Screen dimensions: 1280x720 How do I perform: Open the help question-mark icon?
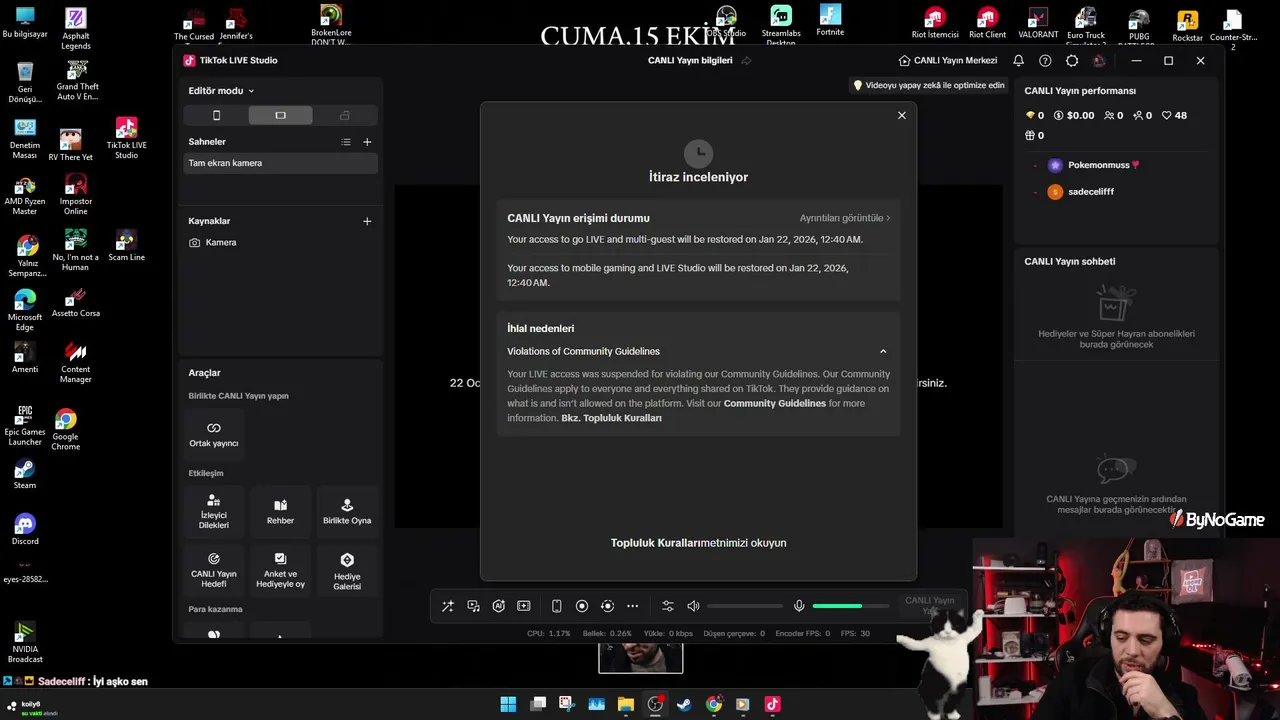pyautogui.click(x=1045, y=60)
